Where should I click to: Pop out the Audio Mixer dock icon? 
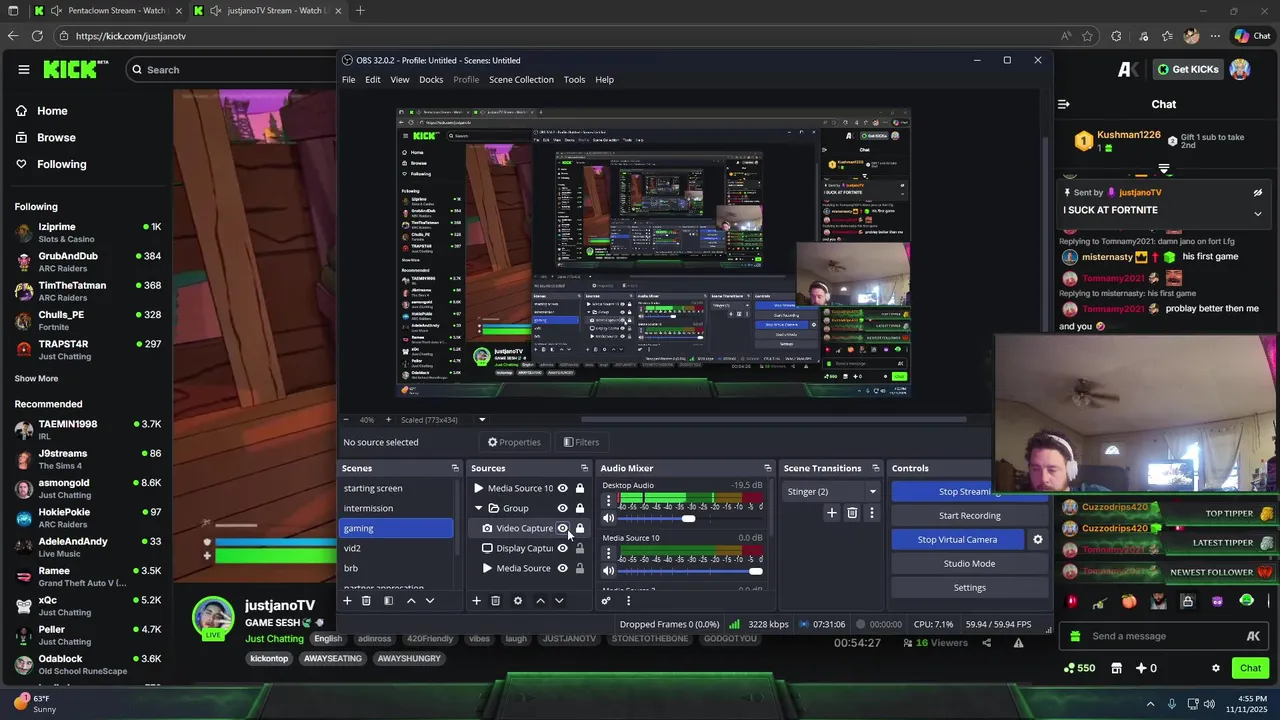point(768,468)
